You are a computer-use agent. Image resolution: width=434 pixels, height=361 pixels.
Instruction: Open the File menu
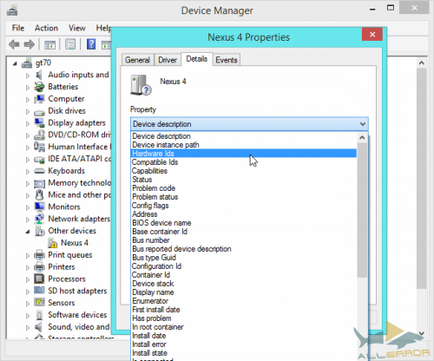pyautogui.click(x=18, y=28)
